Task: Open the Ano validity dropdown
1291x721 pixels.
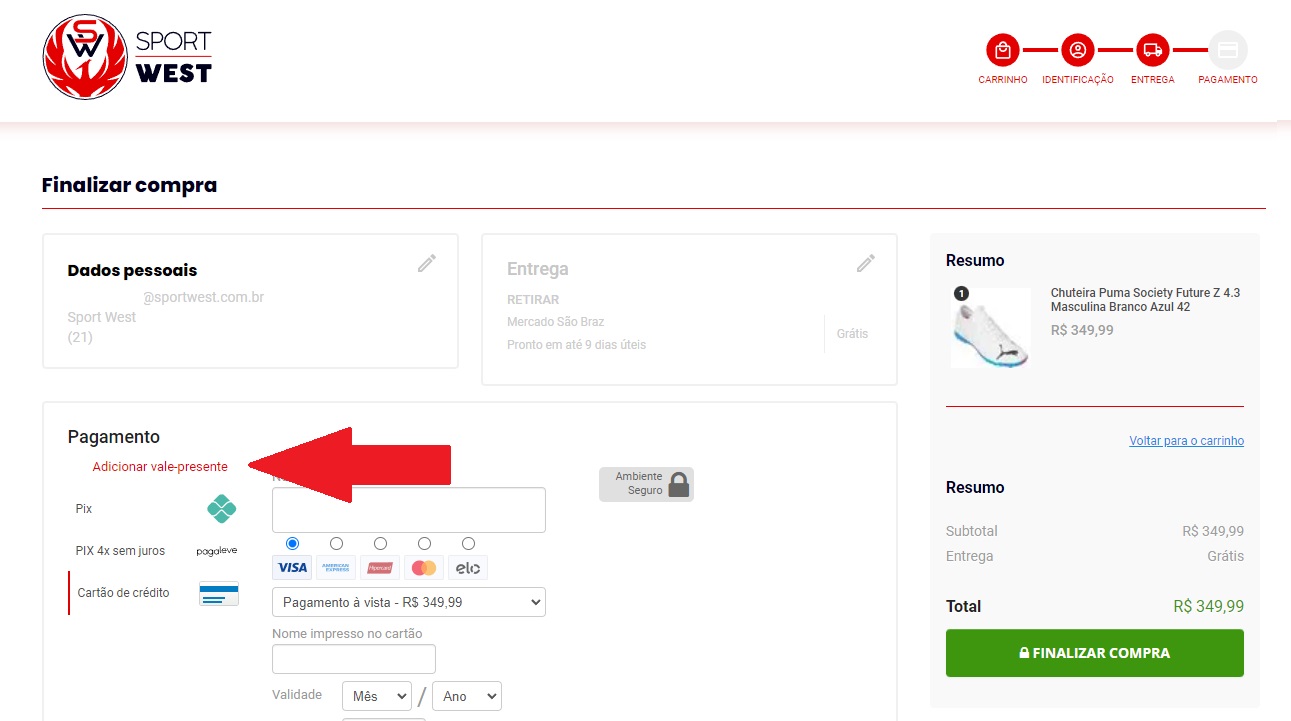Action: click(467, 696)
